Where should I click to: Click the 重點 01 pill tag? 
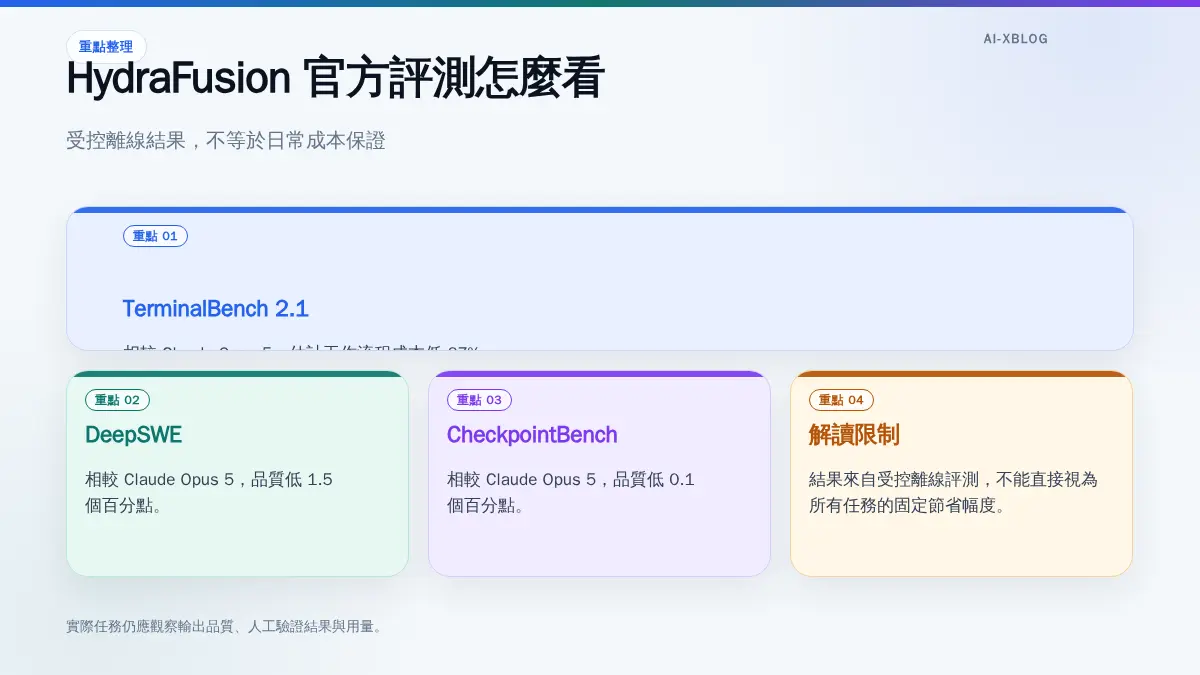(155, 236)
